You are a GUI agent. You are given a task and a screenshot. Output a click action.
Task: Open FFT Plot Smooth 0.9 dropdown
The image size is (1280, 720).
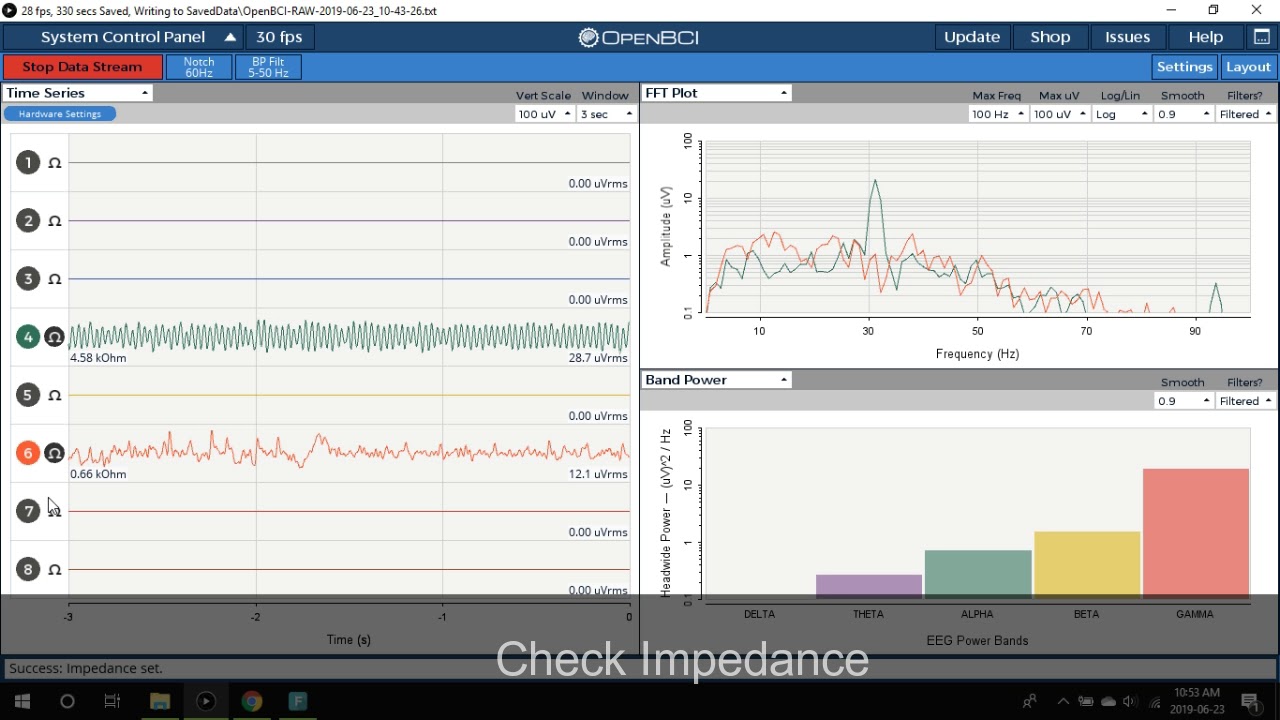1183,114
